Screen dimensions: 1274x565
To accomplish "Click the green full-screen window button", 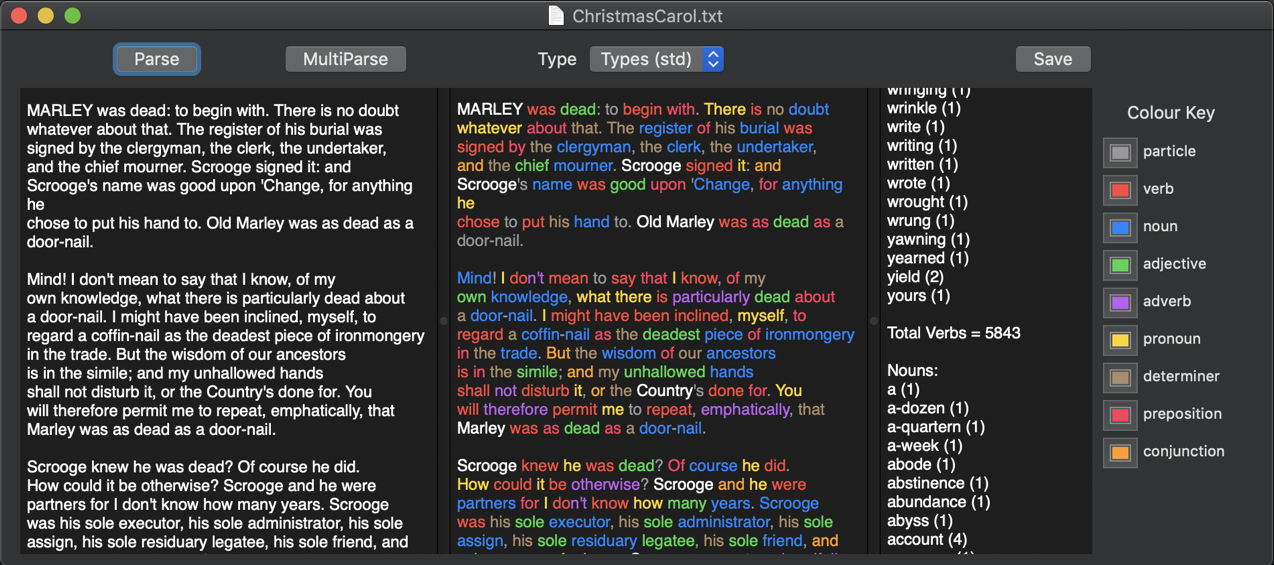I will (x=72, y=16).
